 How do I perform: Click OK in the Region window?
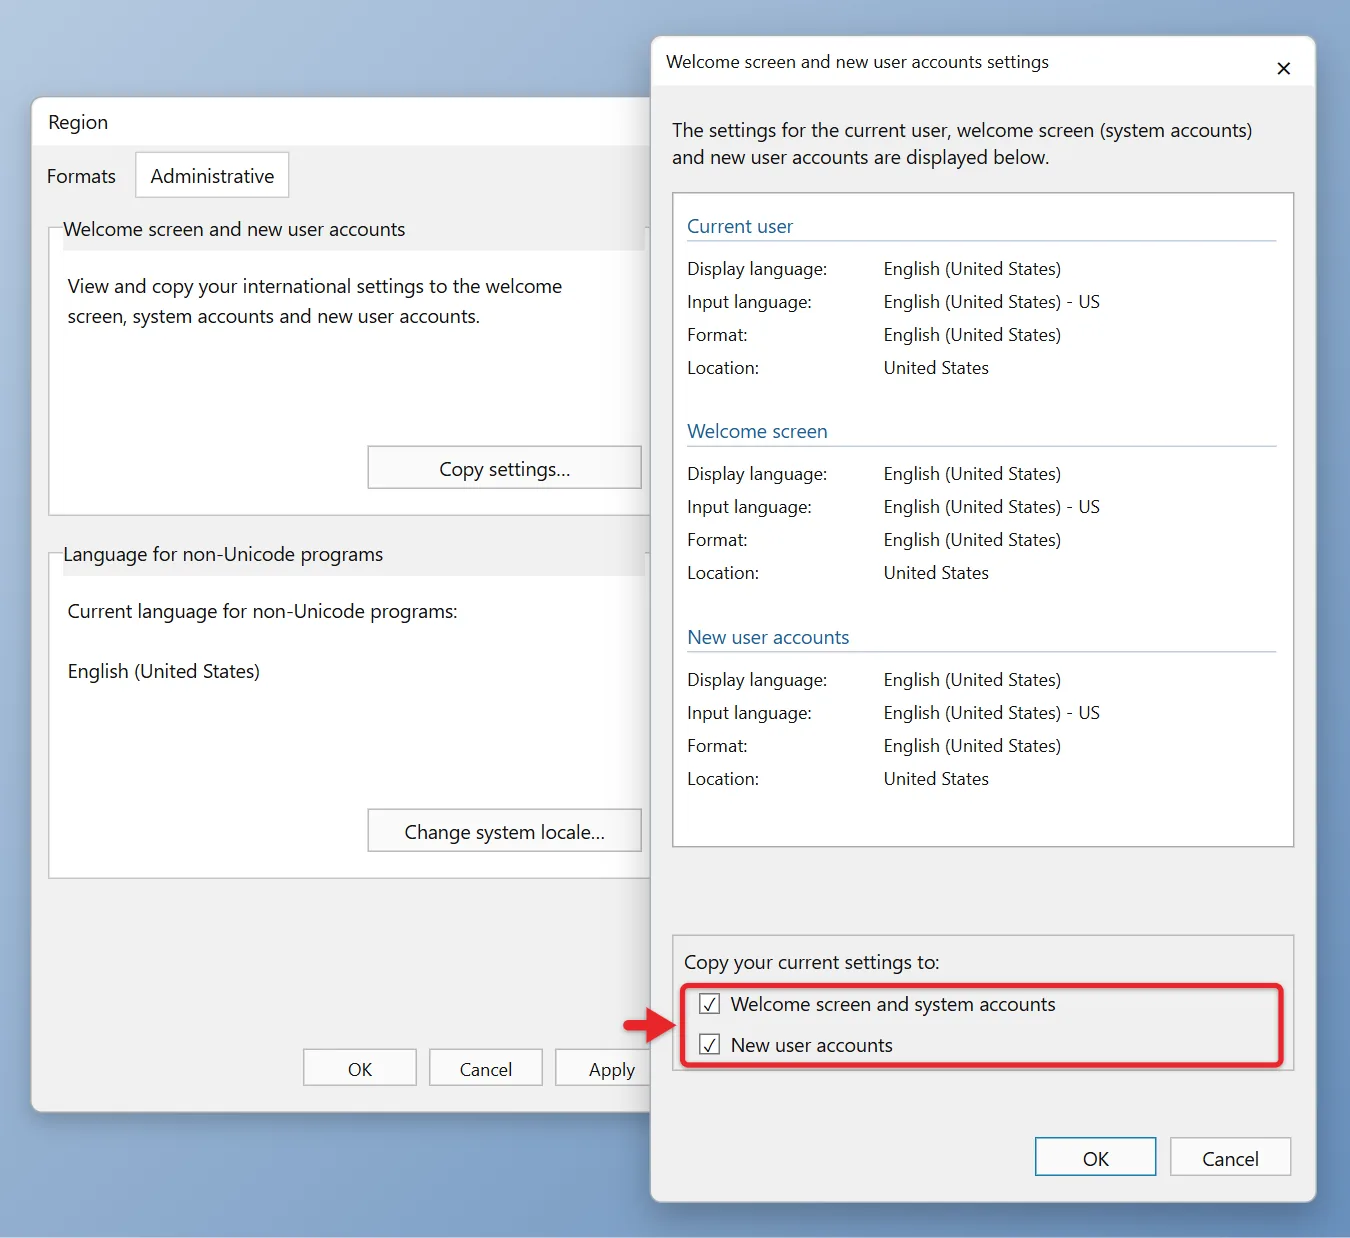[x=360, y=1068]
